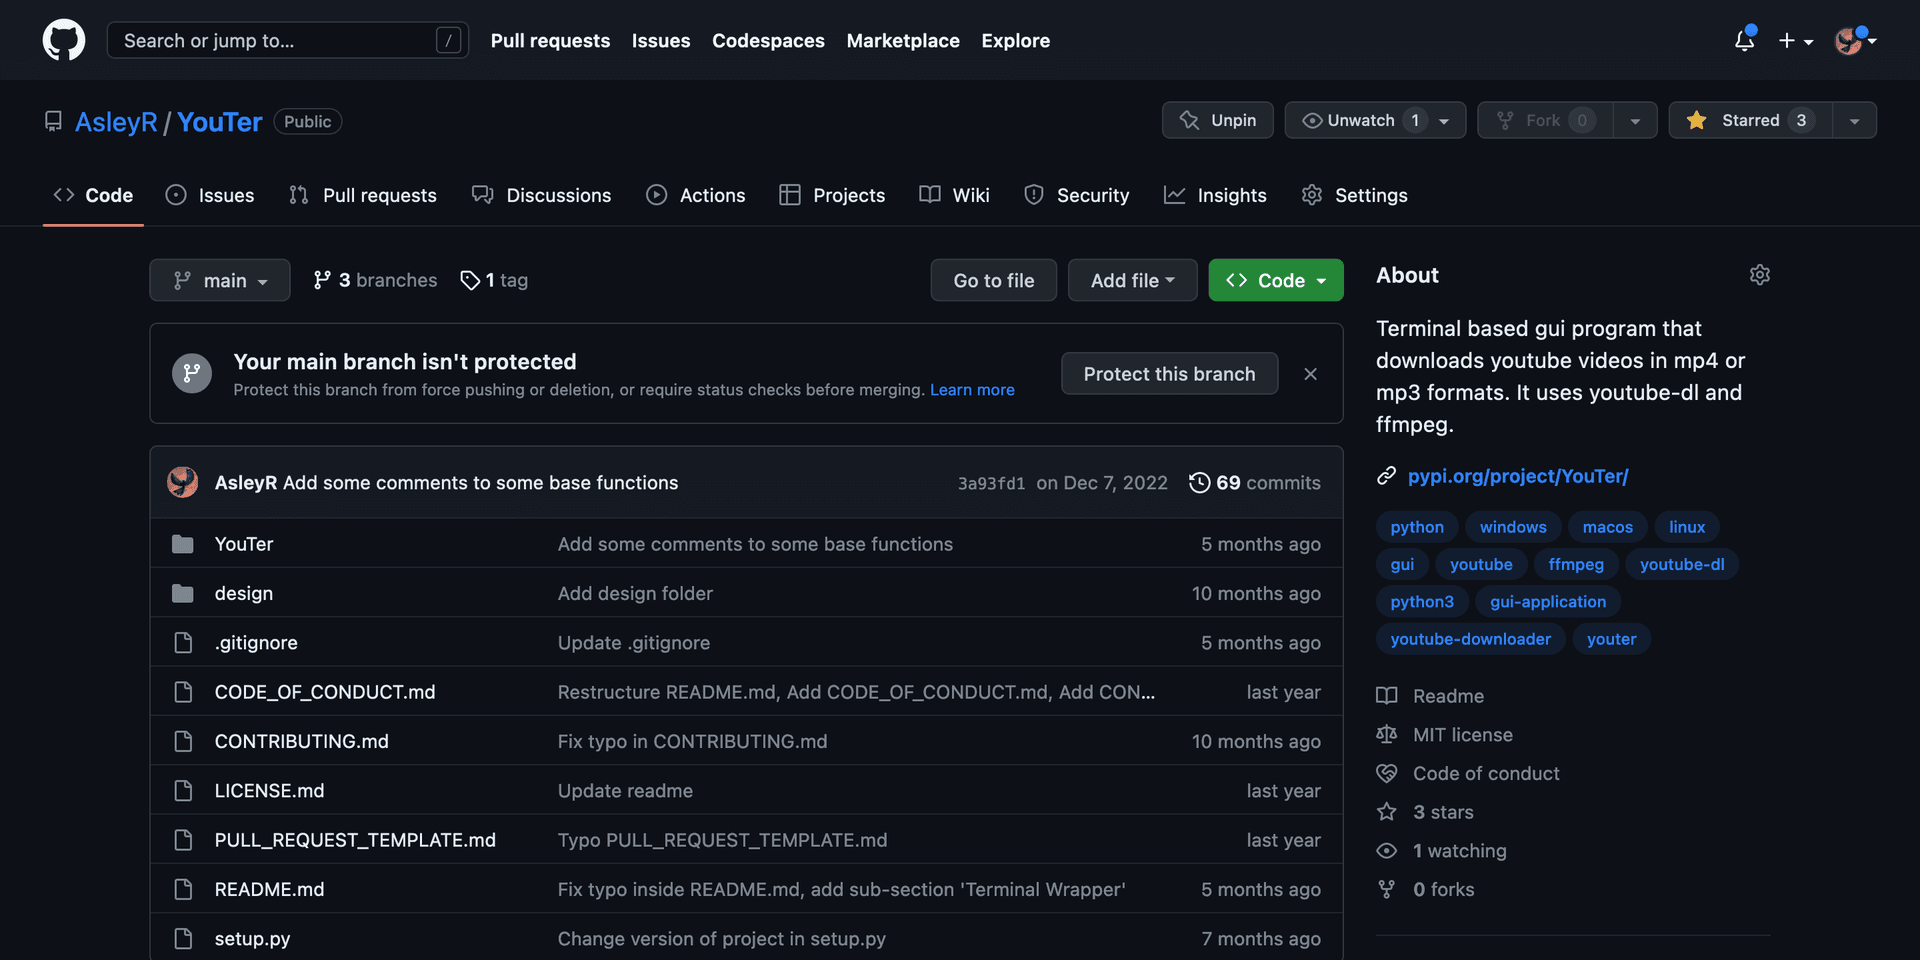Viewport: 1920px width, 960px height.
Task: Open the Unwatch options caret
Action: (1444, 120)
